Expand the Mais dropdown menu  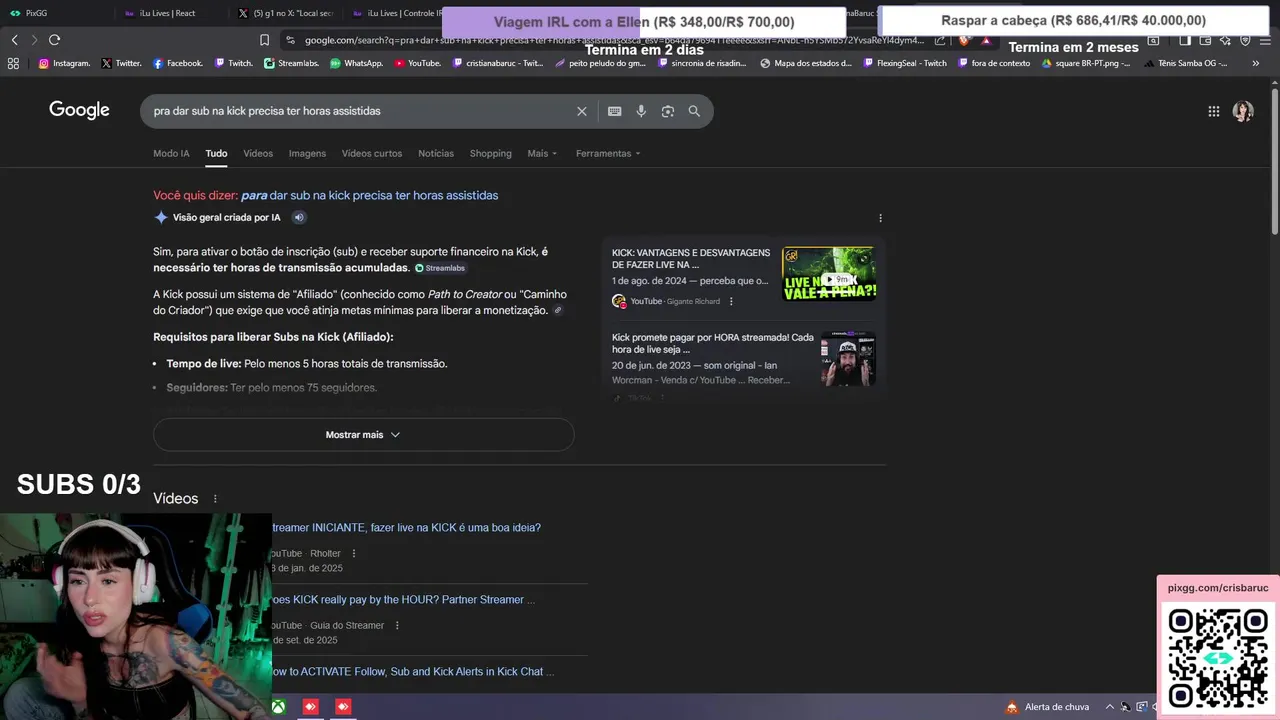[x=542, y=153]
